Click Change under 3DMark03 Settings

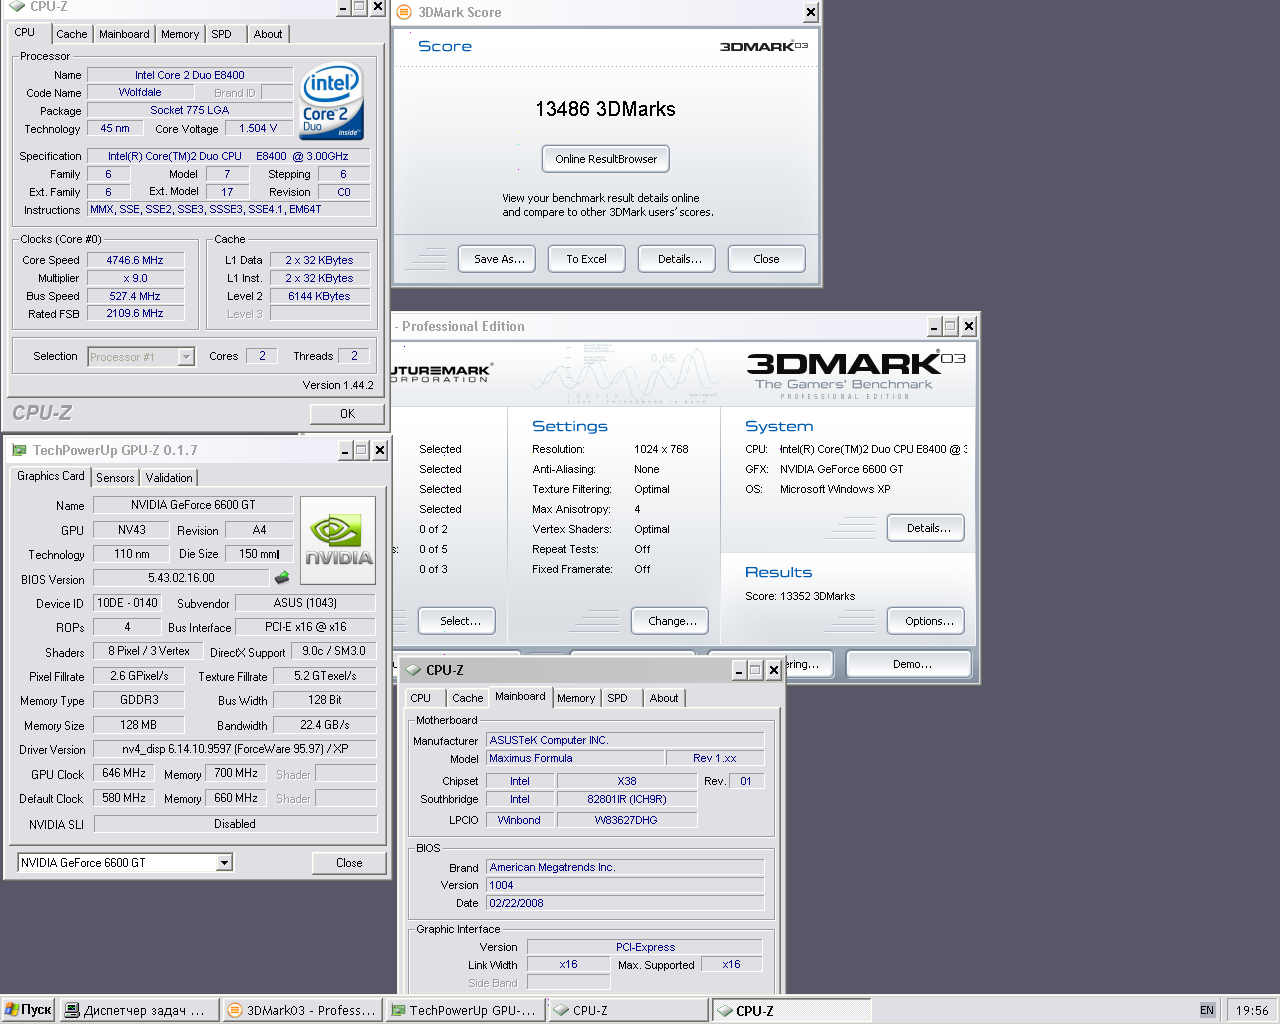(x=670, y=621)
